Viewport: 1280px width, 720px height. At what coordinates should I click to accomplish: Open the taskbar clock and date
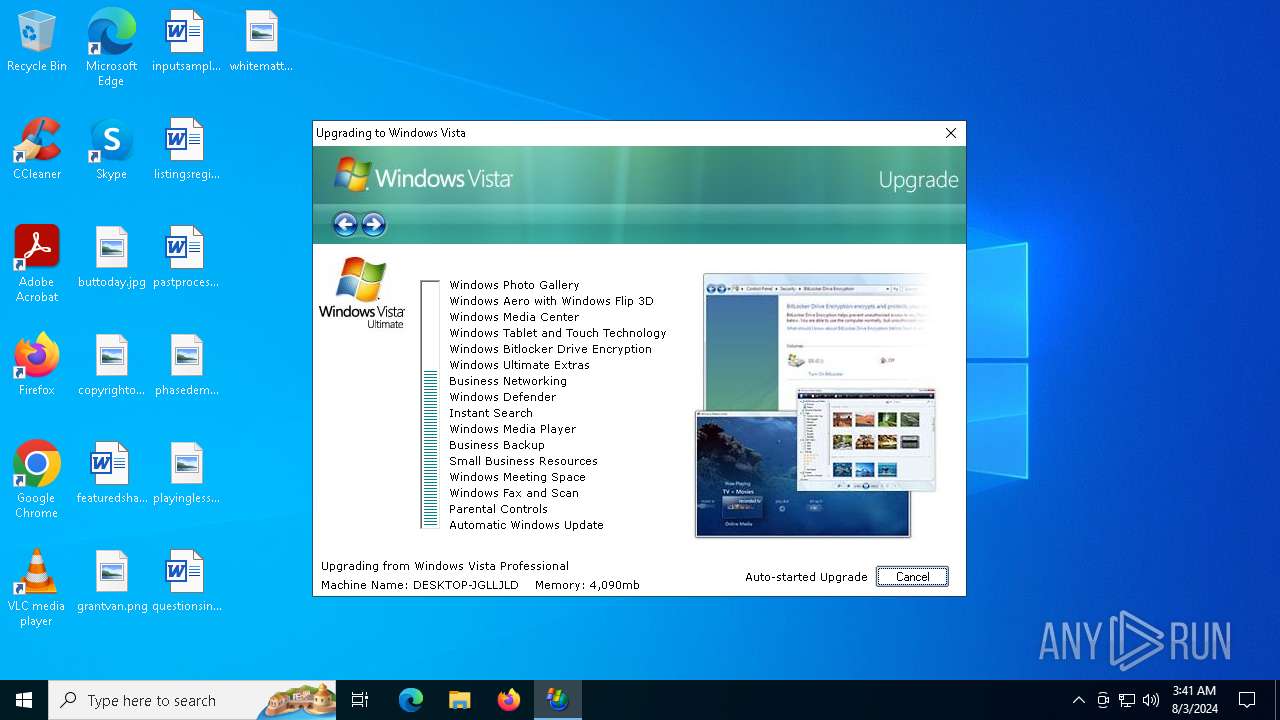pyautogui.click(x=1195, y=700)
